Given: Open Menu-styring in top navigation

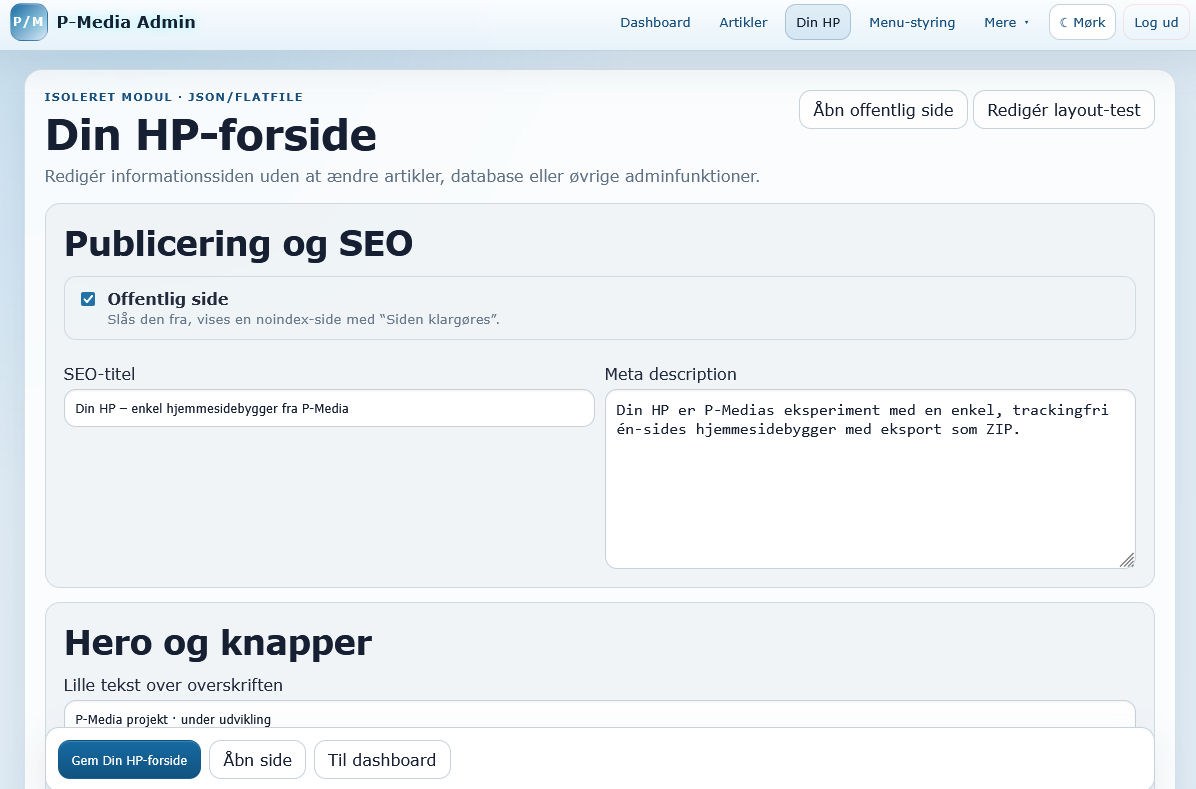Looking at the screenshot, I should click(x=911, y=22).
